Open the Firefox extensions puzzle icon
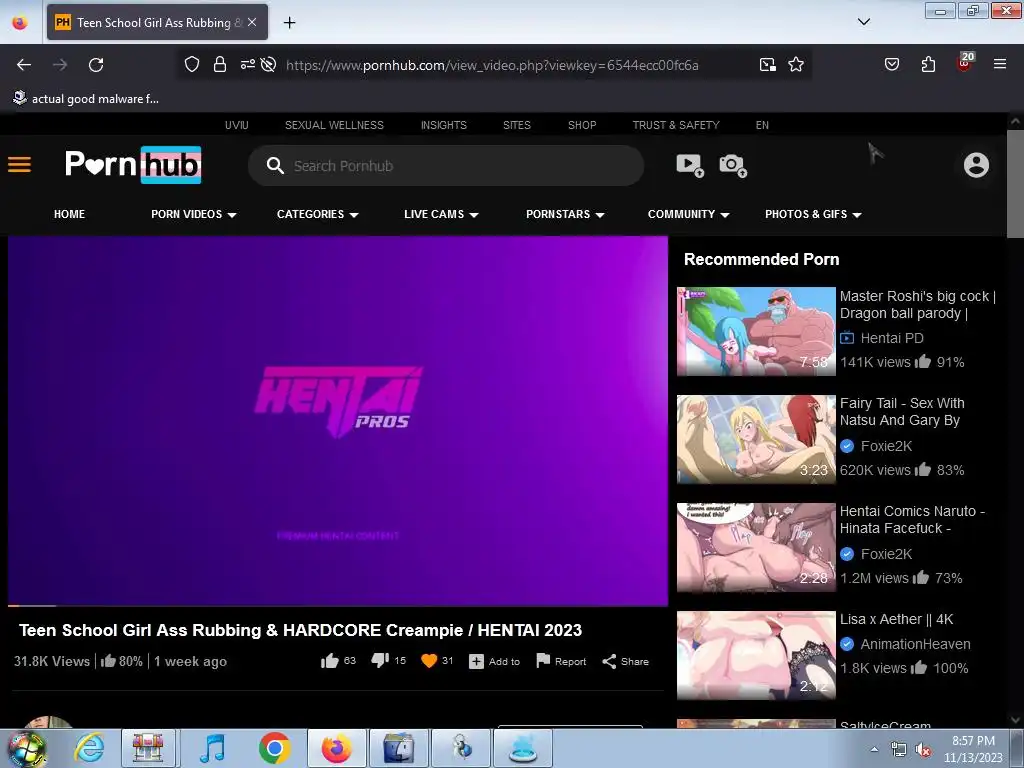The height and width of the screenshot is (768, 1024). (928, 65)
